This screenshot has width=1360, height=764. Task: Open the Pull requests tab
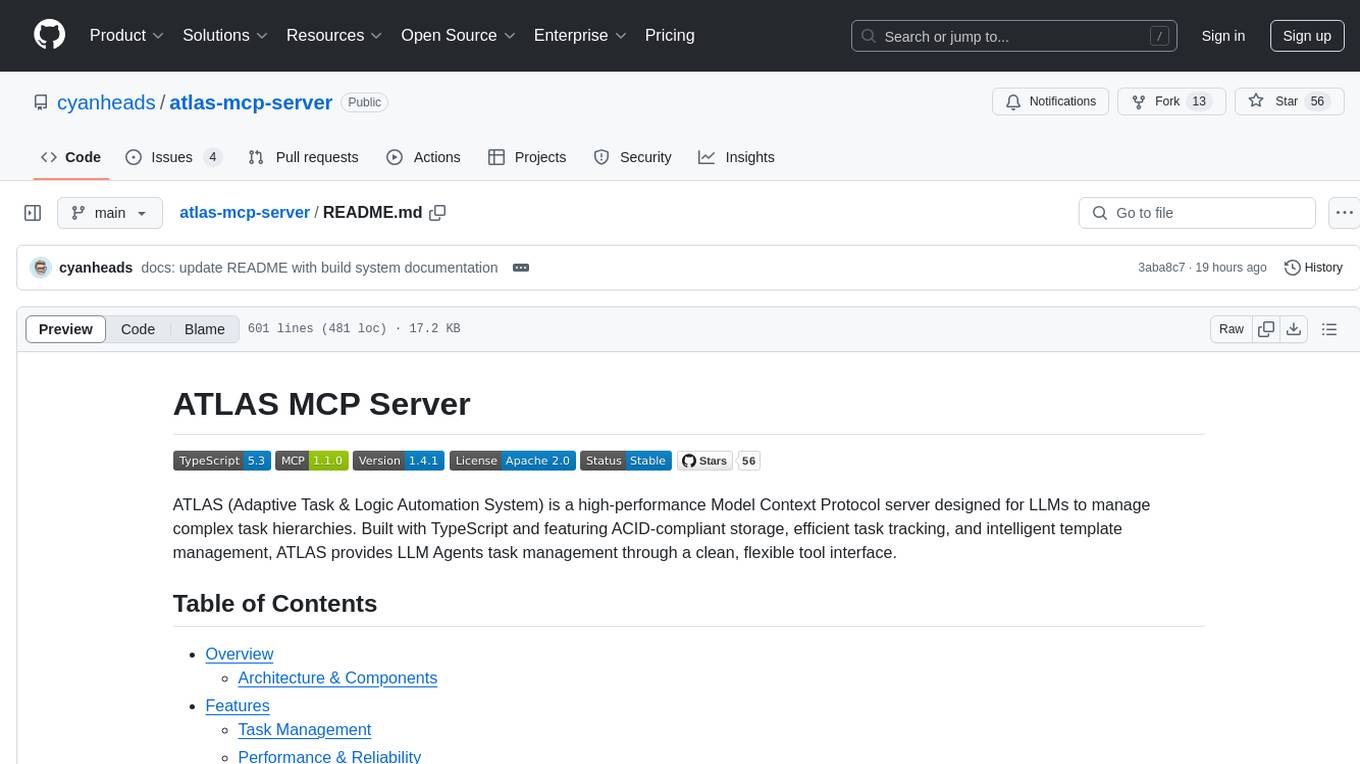[x=303, y=157]
